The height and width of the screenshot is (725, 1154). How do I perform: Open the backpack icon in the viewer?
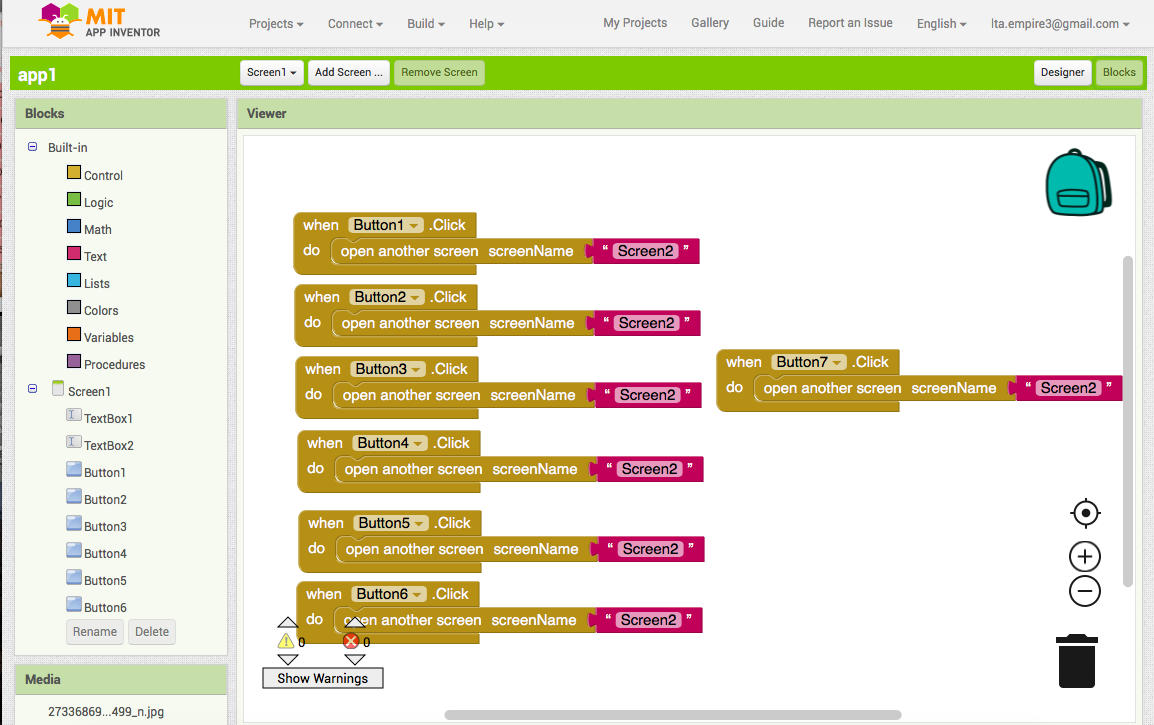coord(1077,183)
